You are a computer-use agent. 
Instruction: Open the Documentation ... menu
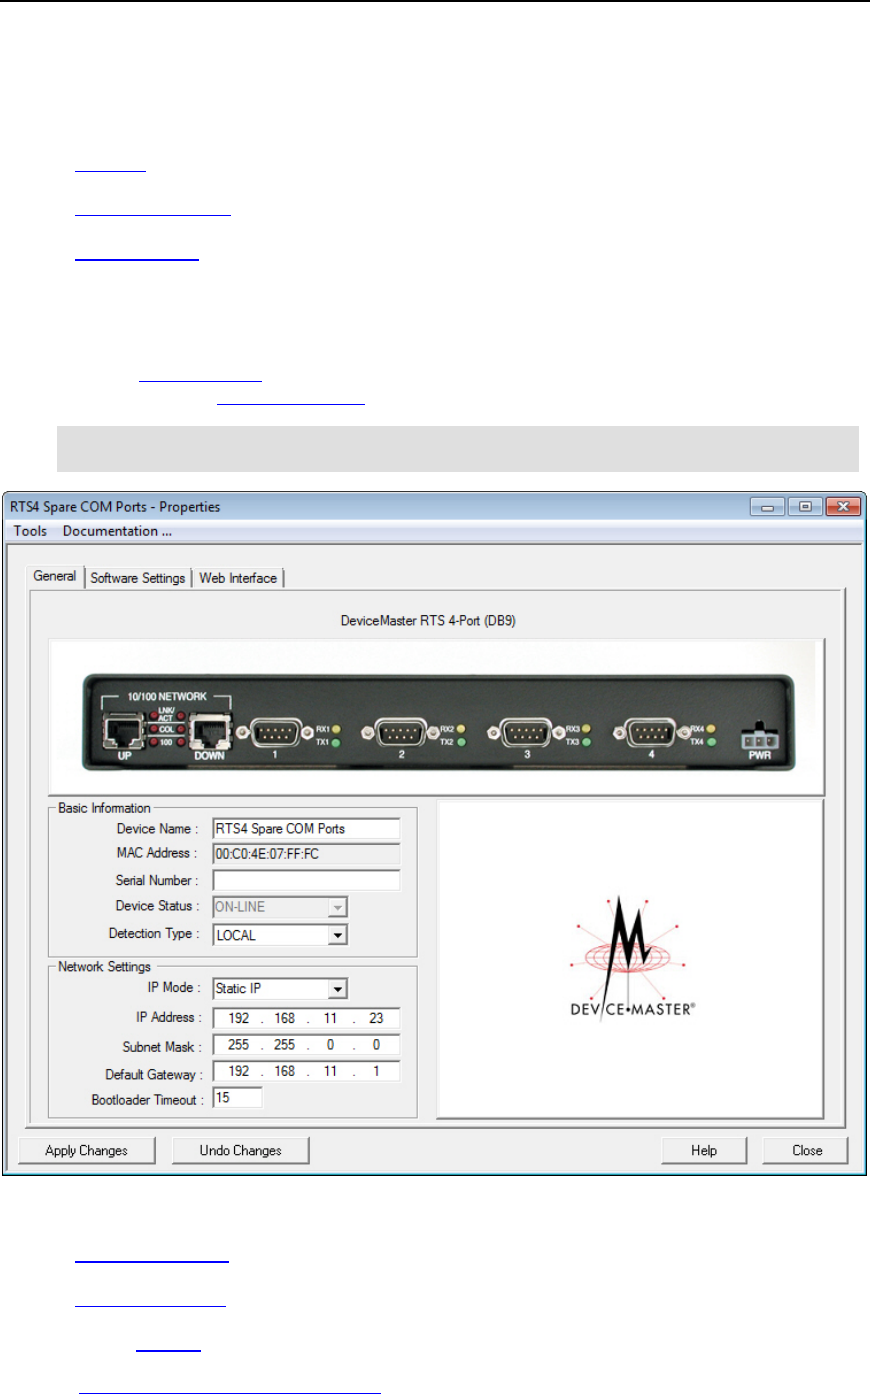(x=117, y=531)
